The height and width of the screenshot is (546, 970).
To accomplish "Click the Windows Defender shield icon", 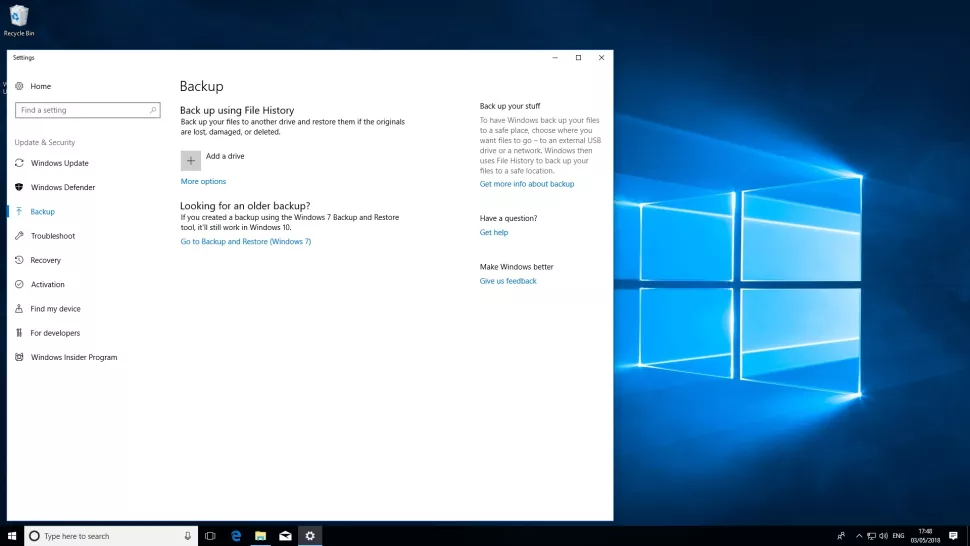I will click(x=19, y=187).
